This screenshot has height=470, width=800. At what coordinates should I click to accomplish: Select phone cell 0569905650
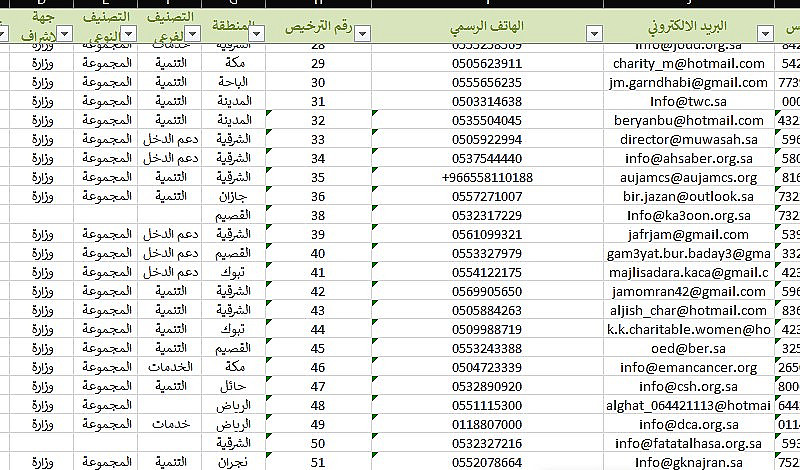pyautogui.click(x=487, y=291)
